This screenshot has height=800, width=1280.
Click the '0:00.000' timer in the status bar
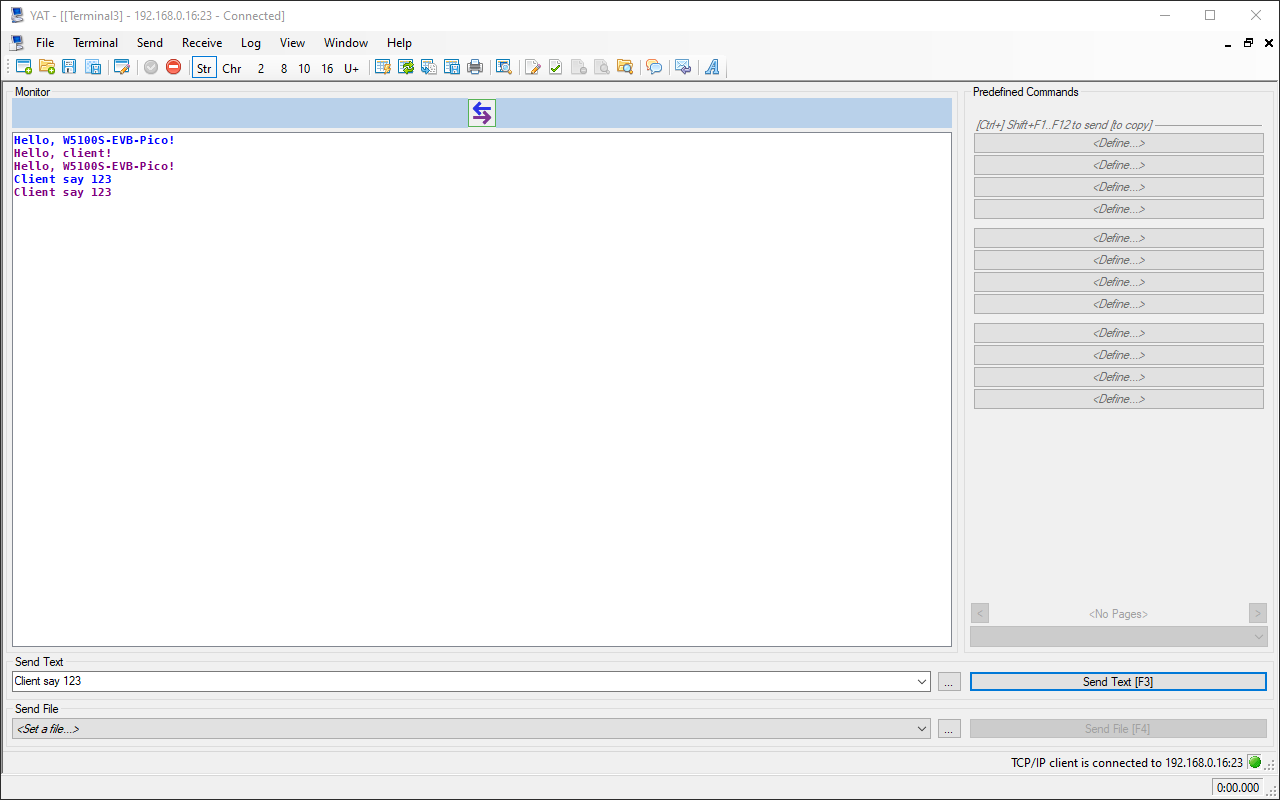point(1238,787)
